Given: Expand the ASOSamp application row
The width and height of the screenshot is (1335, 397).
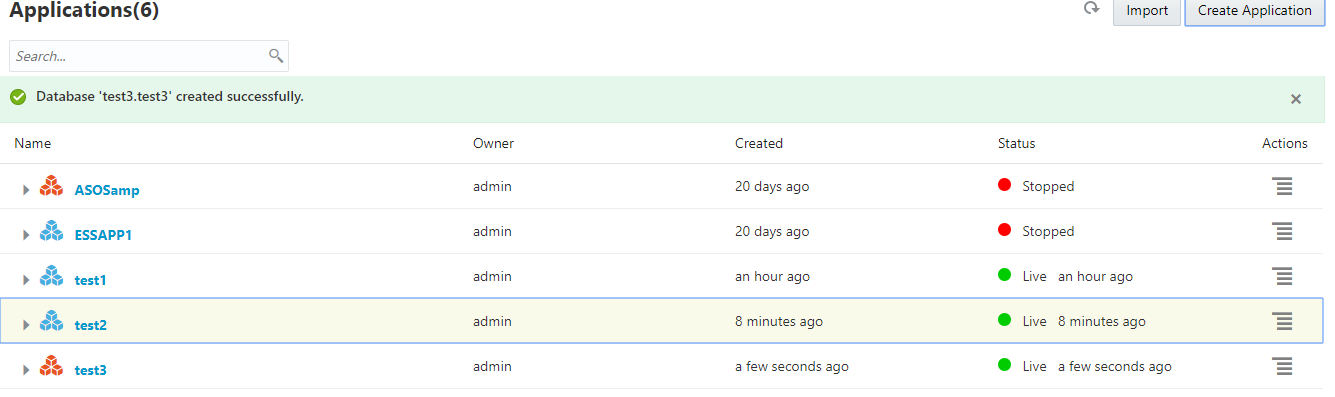Looking at the screenshot, I should click(26, 189).
